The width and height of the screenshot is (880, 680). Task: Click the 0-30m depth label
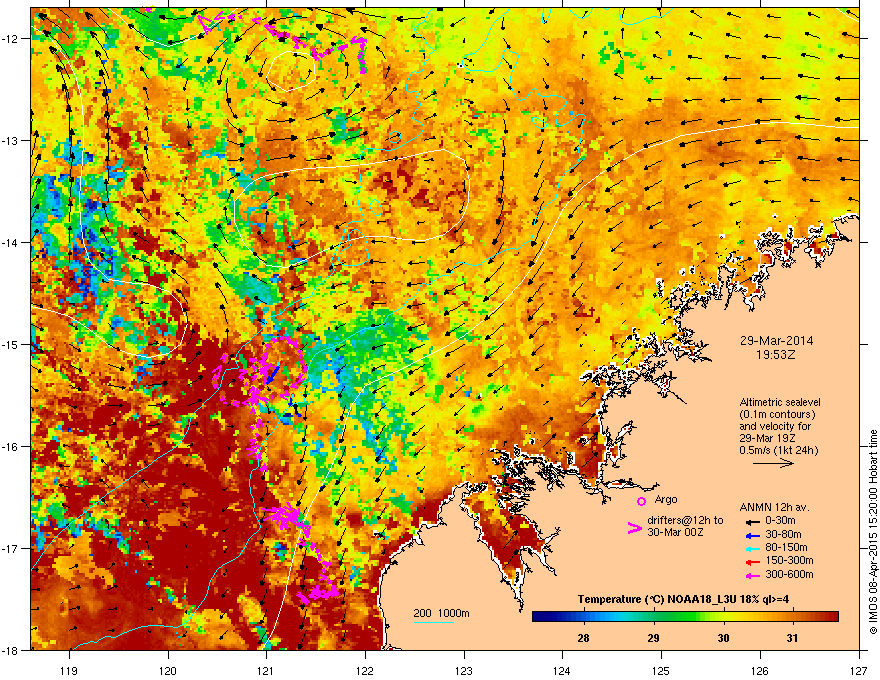[x=780, y=521]
